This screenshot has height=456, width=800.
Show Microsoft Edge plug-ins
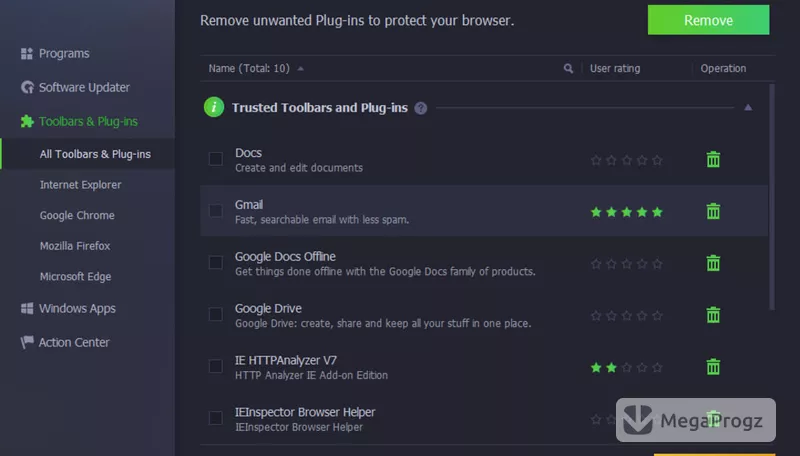[76, 276]
